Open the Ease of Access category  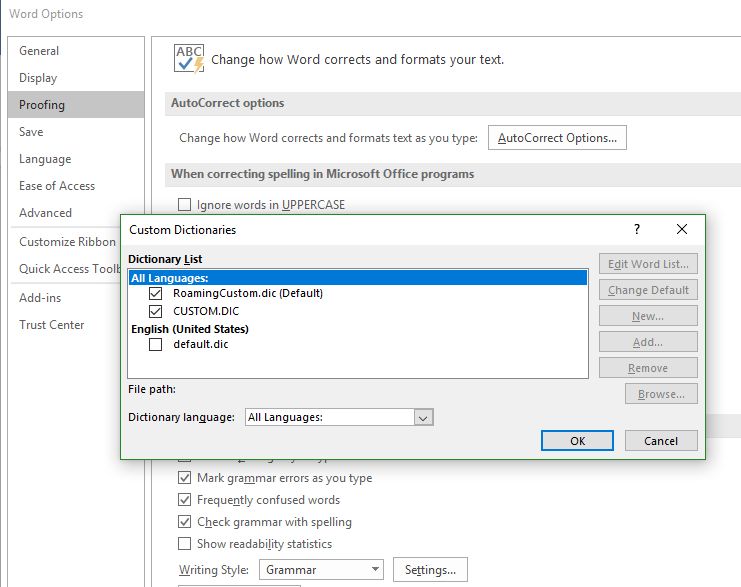tap(76, 186)
